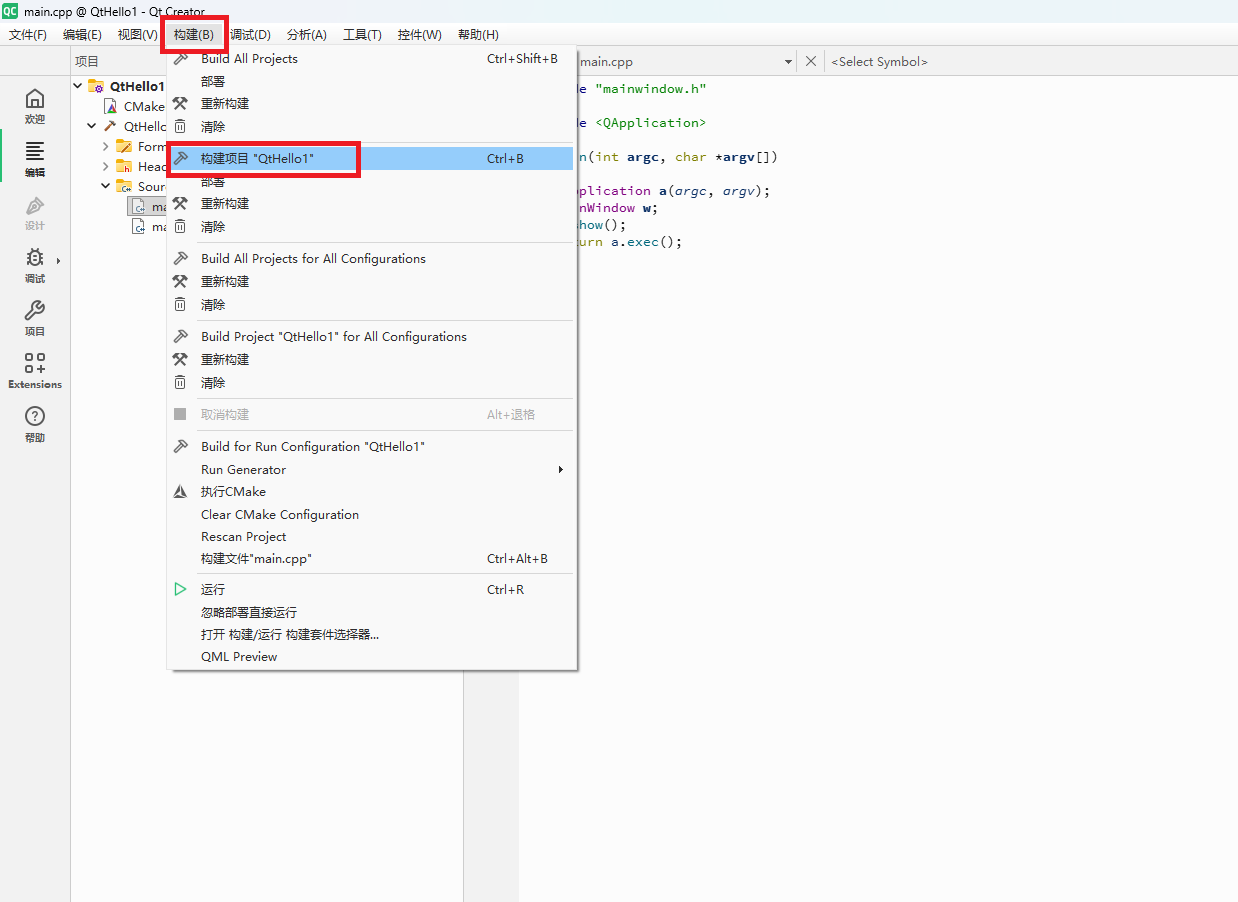The image size is (1238, 902).
Task: Expand the Forms folder arrow
Action: pos(105,146)
